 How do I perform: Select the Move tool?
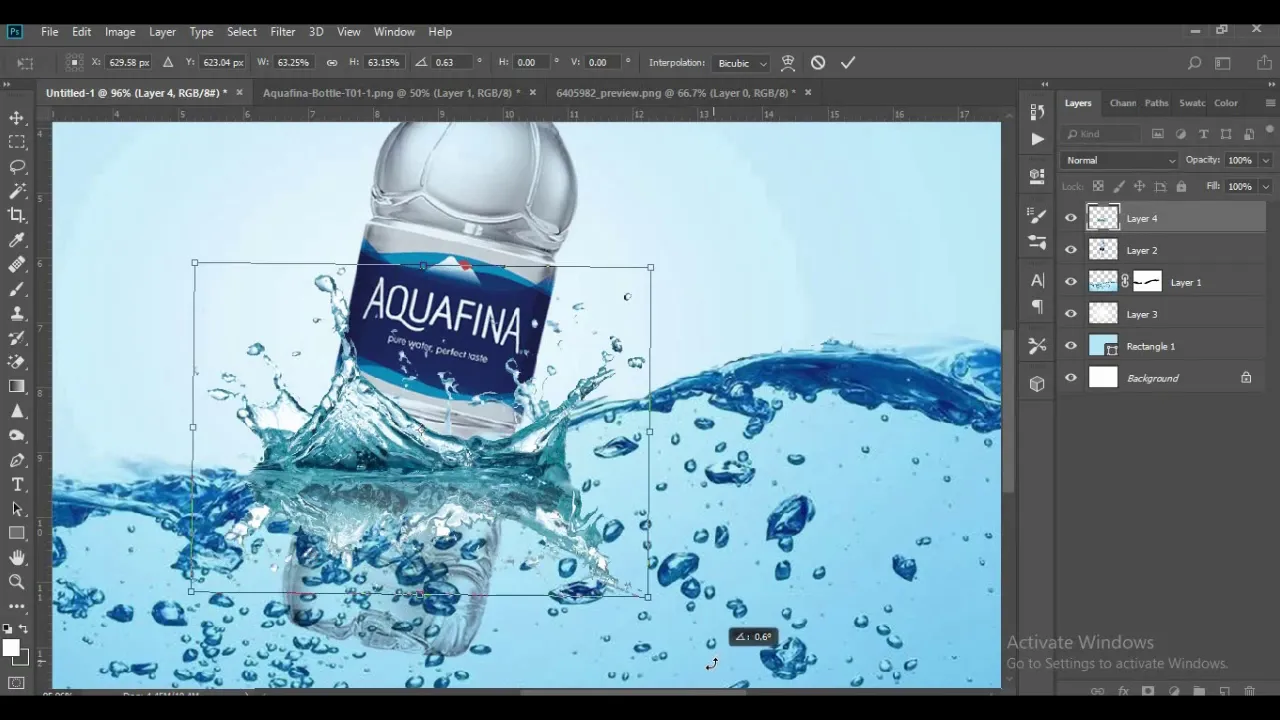[x=17, y=117]
